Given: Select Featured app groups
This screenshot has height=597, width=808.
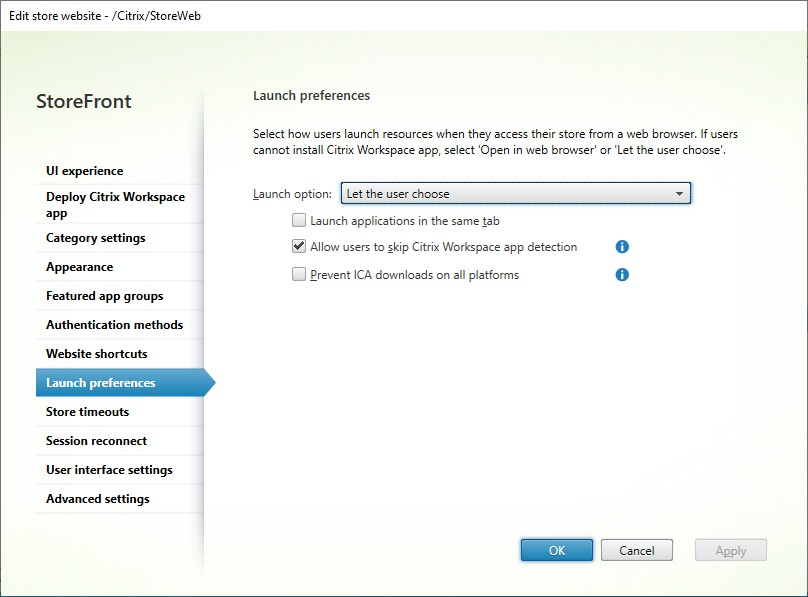Looking at the screenshot, I should (104, 295).
